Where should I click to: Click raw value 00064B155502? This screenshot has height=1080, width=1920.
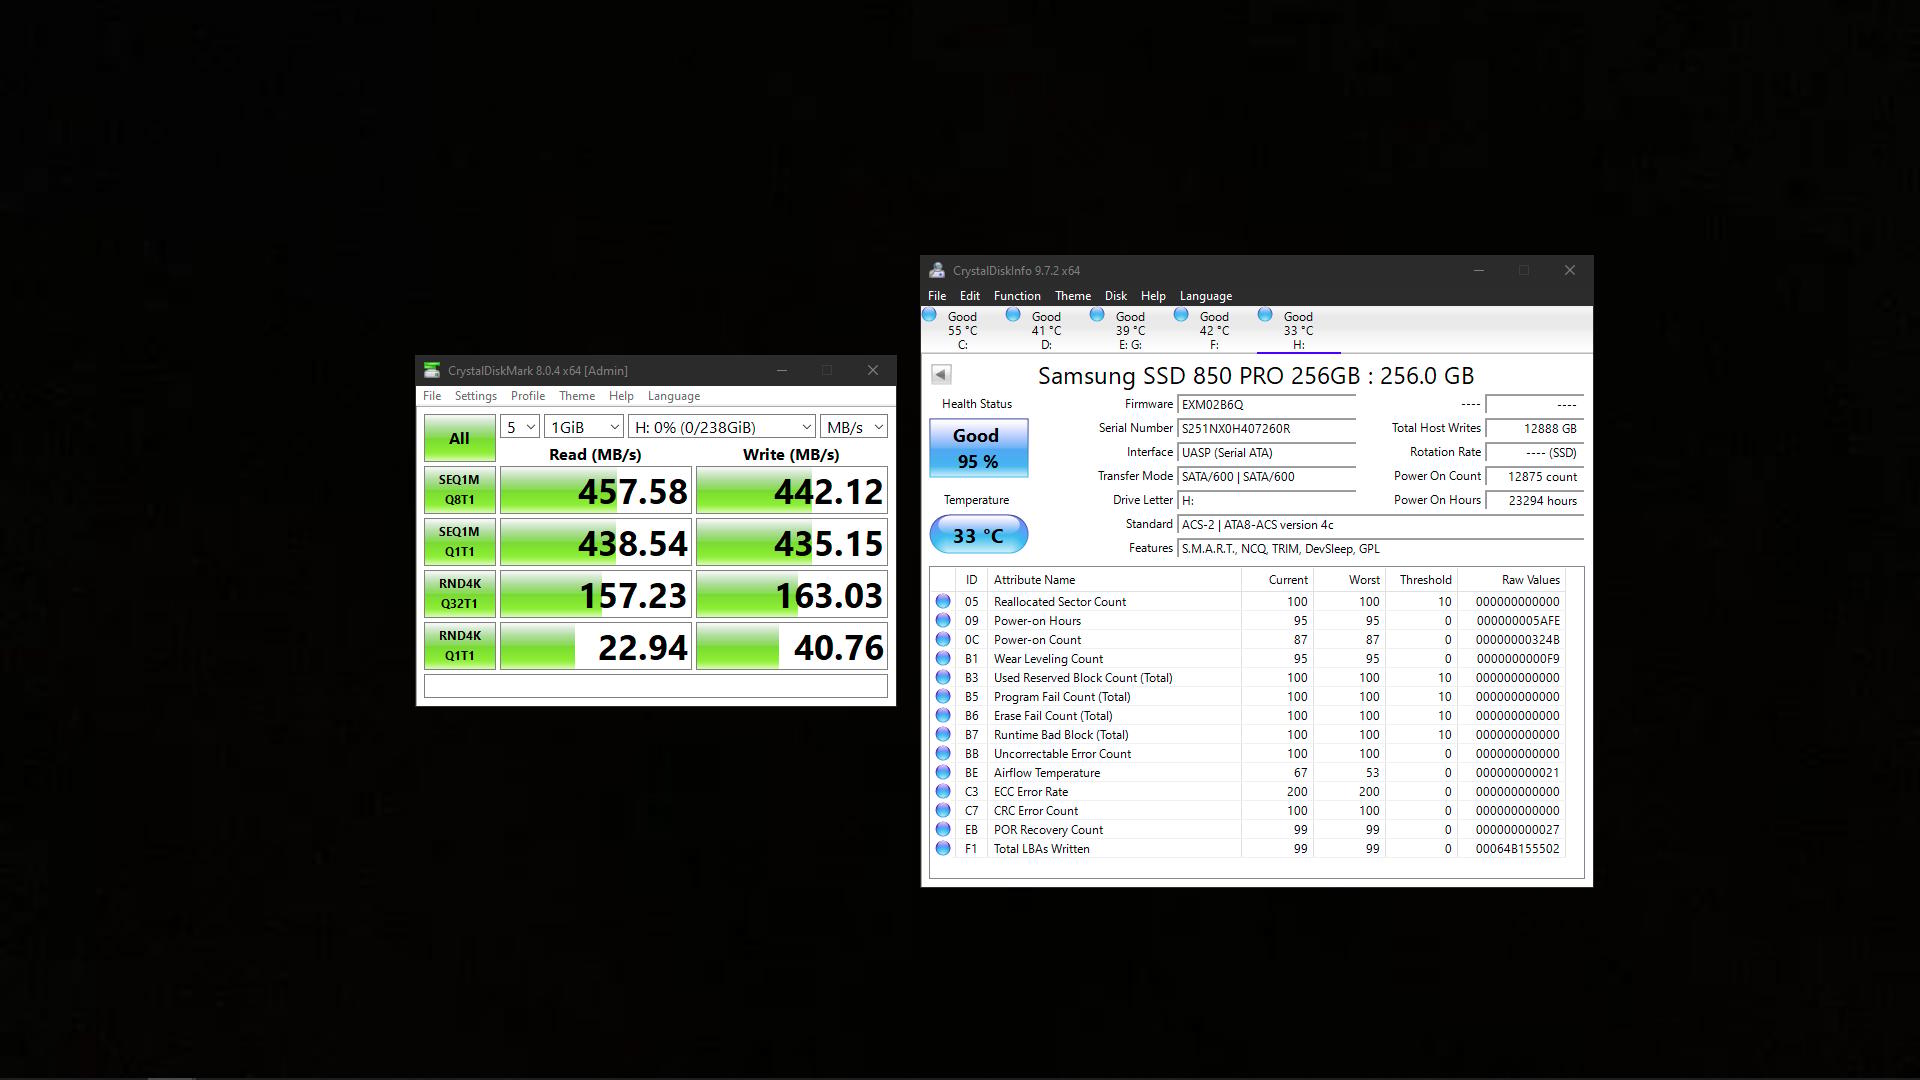click(x=1518, y=849)
